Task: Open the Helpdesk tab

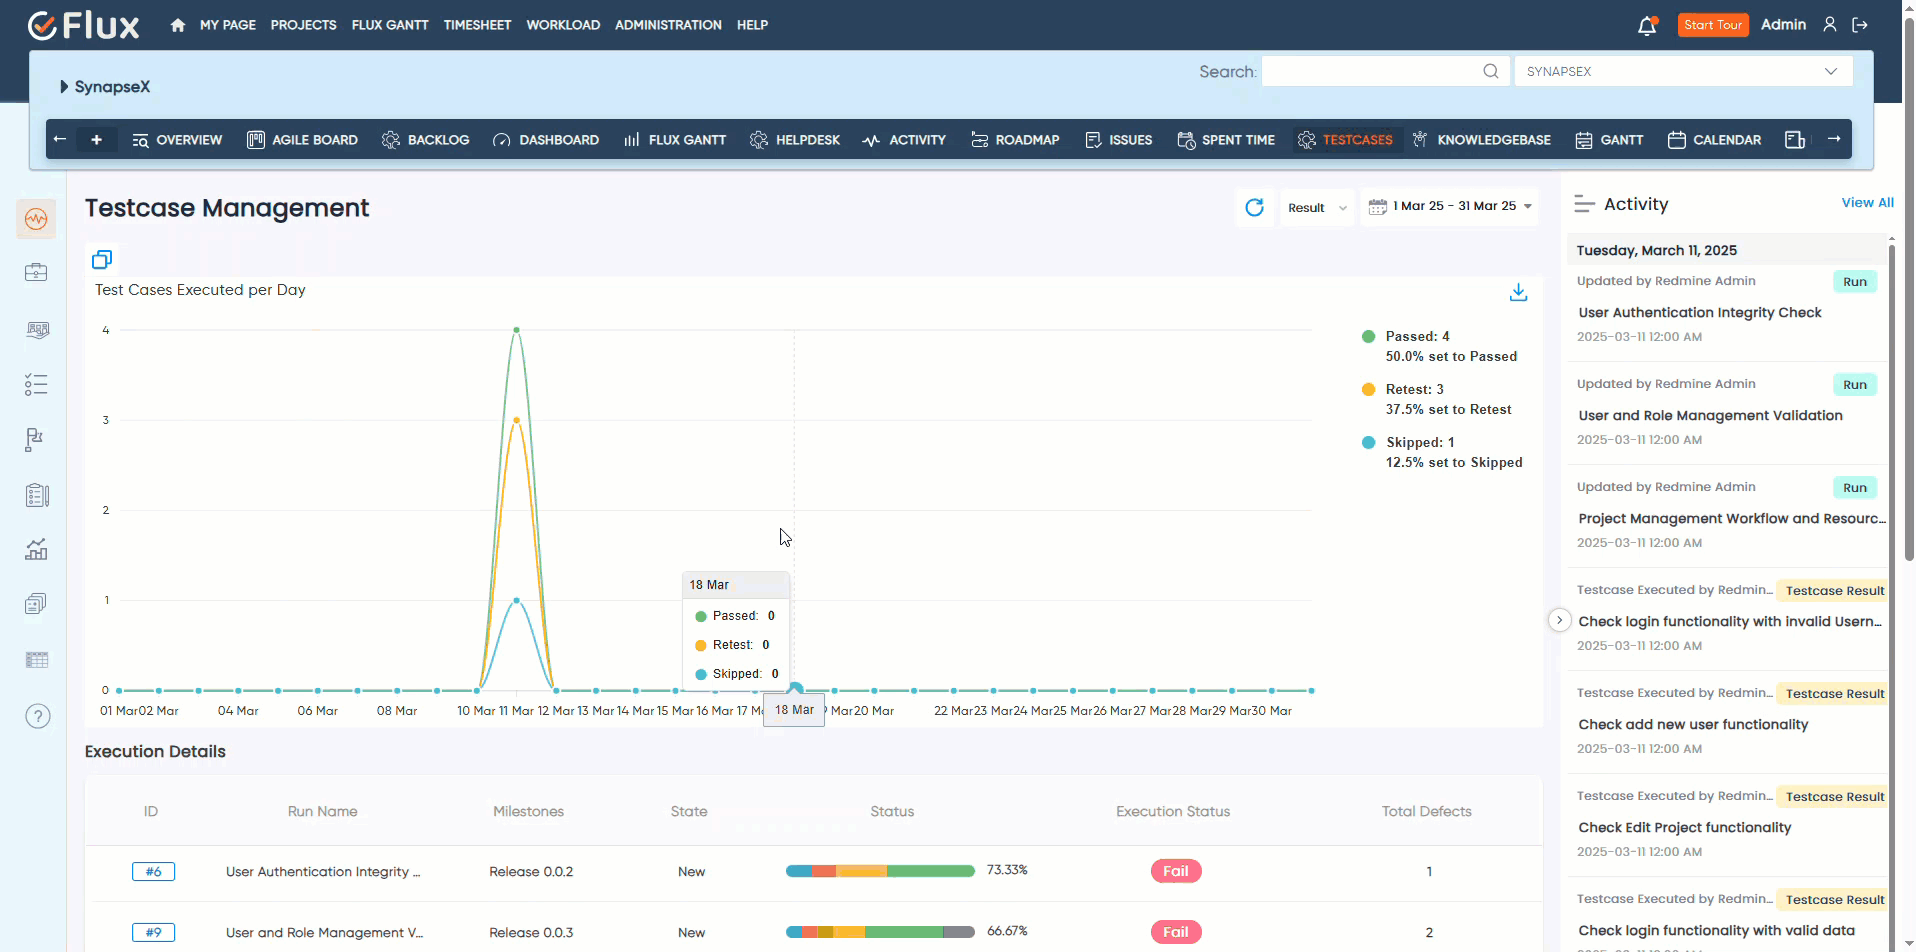Action: [x=795, y=140]
